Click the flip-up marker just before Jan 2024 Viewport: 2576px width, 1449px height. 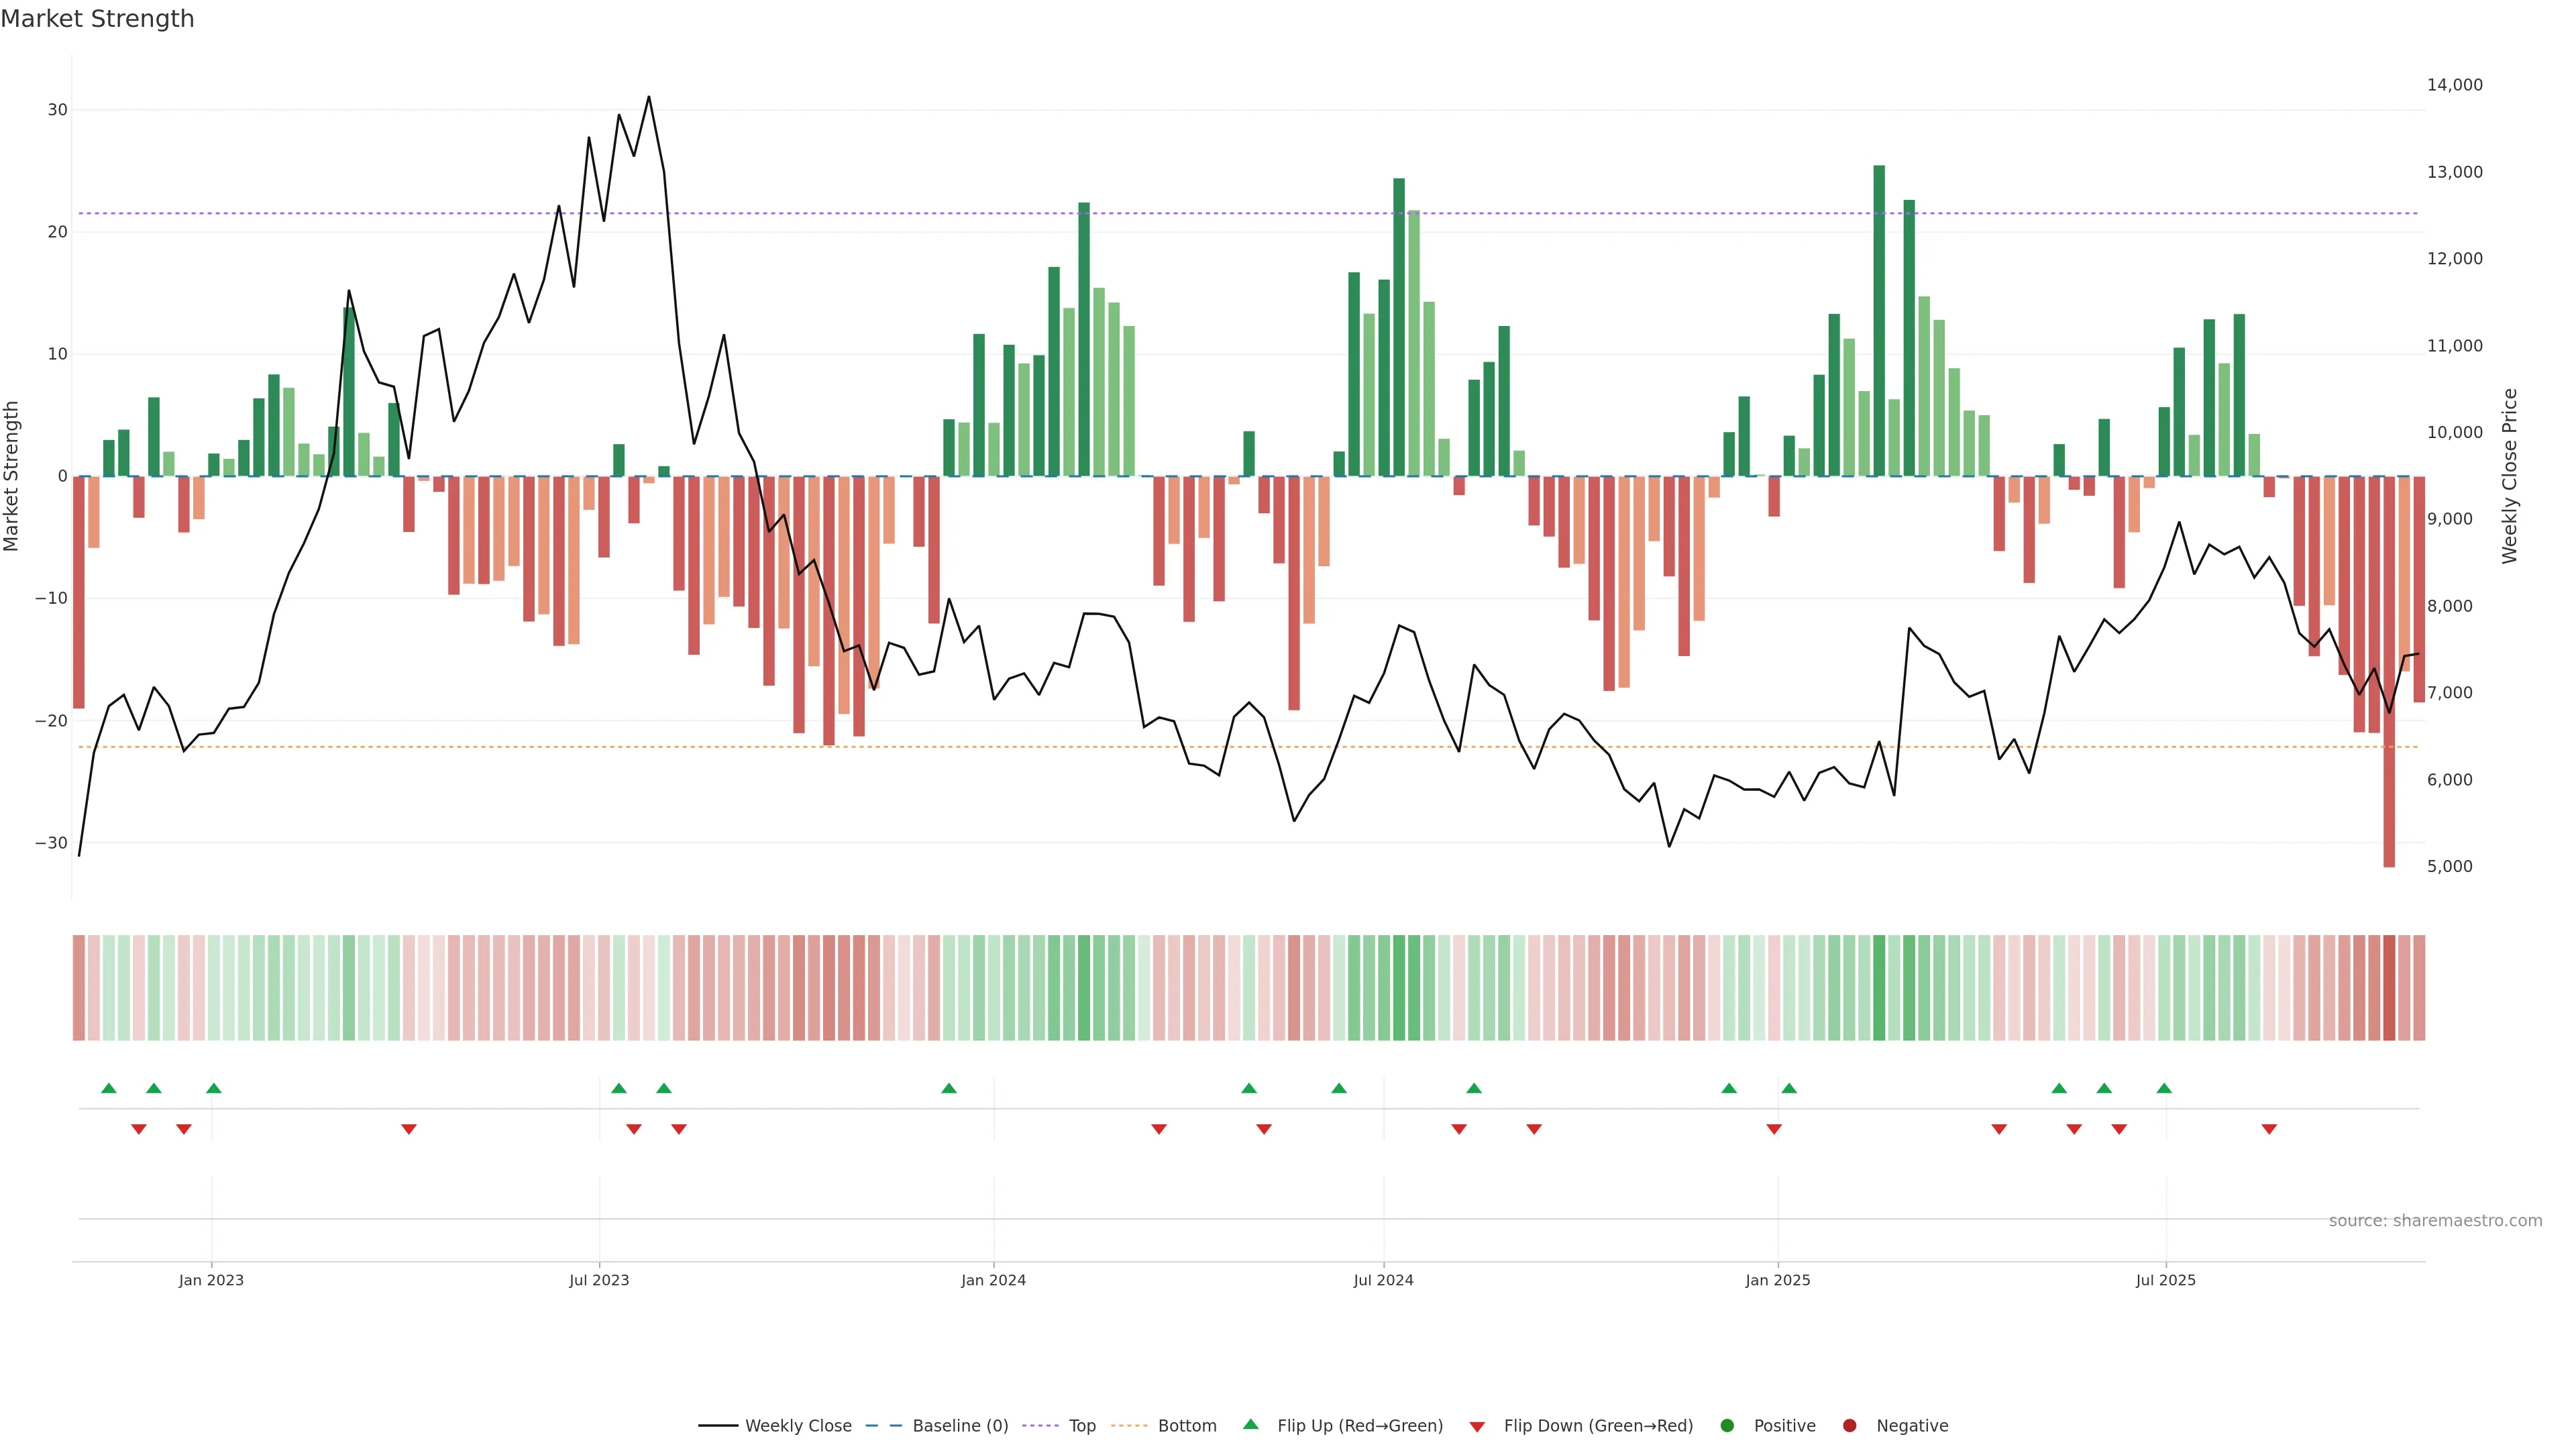[949, 1088]
